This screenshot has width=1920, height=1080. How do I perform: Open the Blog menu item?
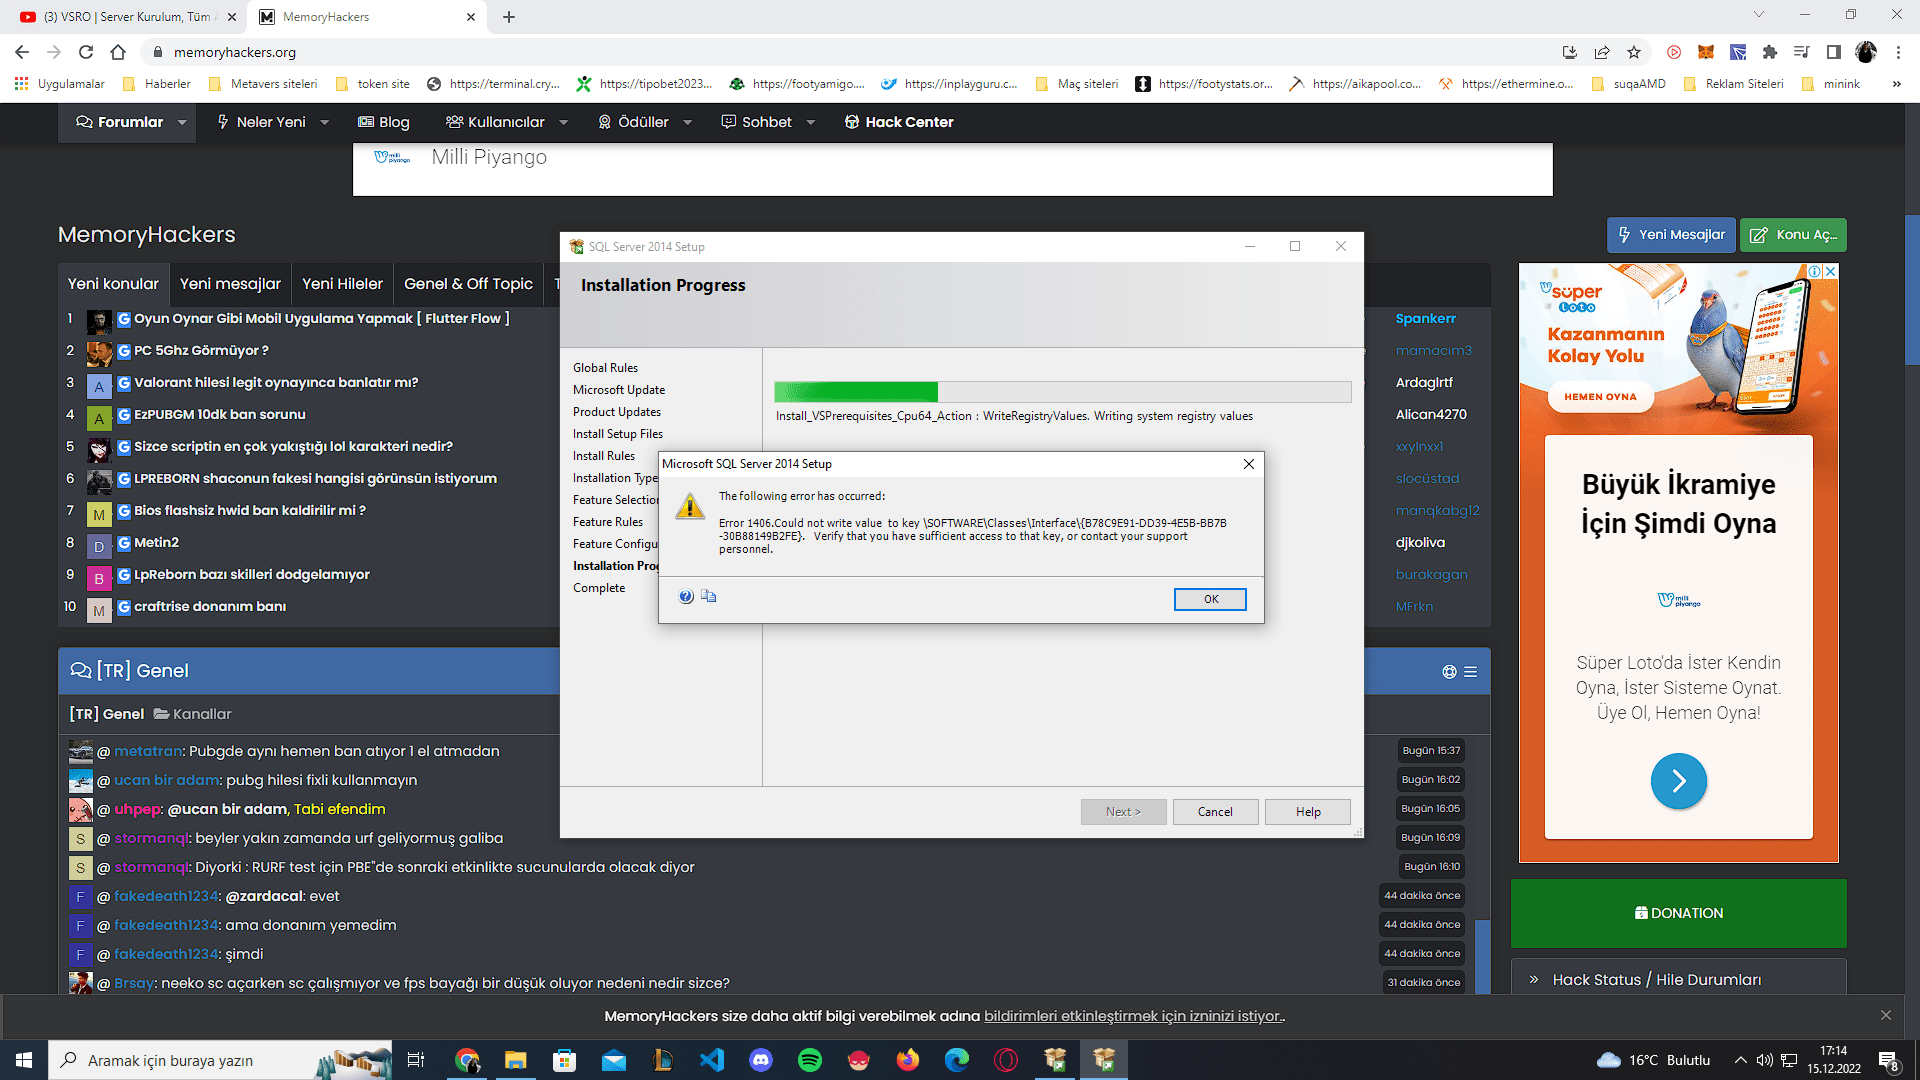tap(384, 122)
